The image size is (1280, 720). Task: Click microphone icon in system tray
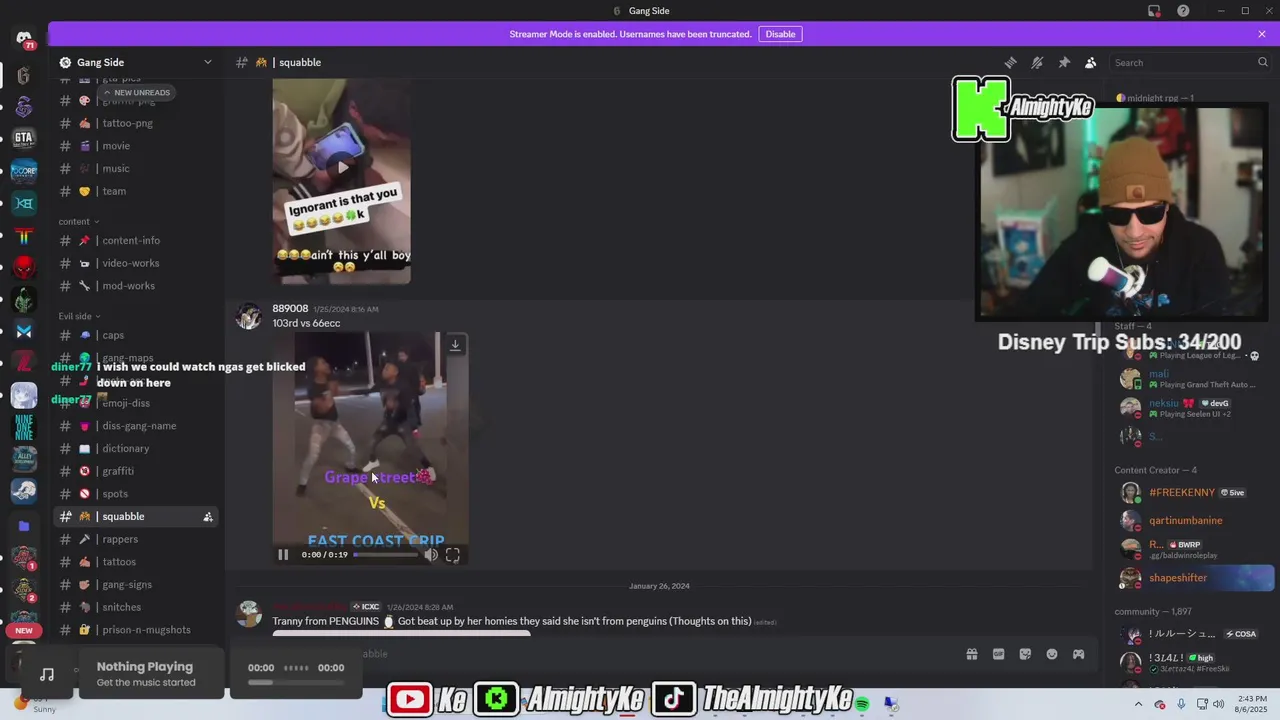coord(1181,704)
